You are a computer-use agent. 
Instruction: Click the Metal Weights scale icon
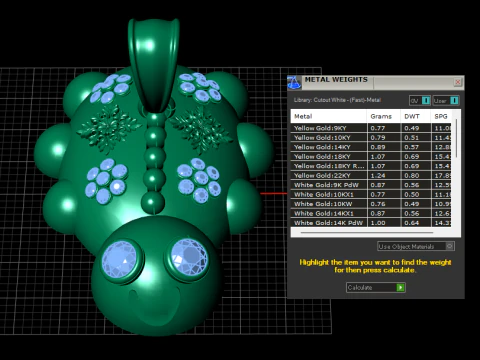coord(294,83)
